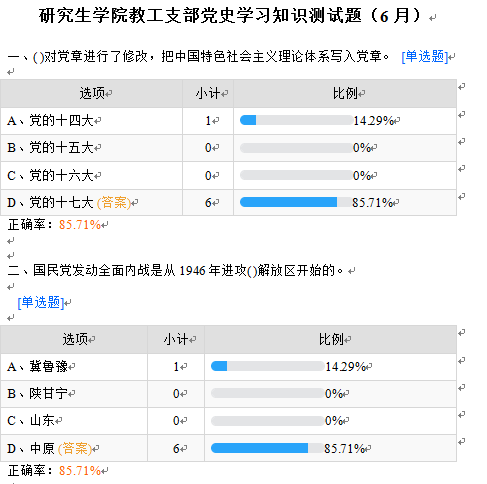Click the 小计 header in second table

pyautogui.click(x=176, y=339)
